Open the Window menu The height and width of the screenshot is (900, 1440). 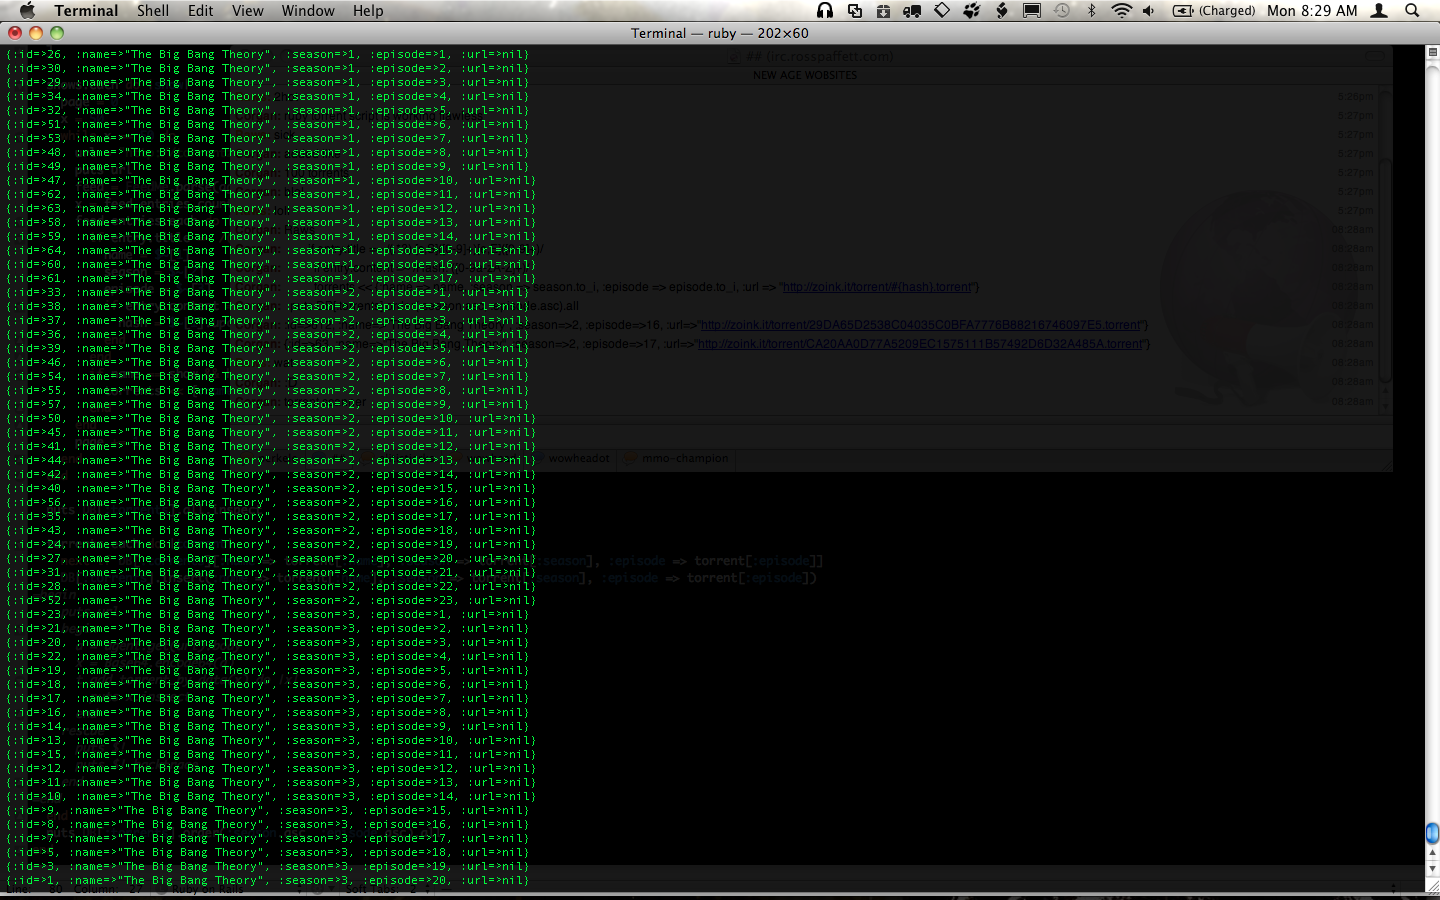[307, 11]
